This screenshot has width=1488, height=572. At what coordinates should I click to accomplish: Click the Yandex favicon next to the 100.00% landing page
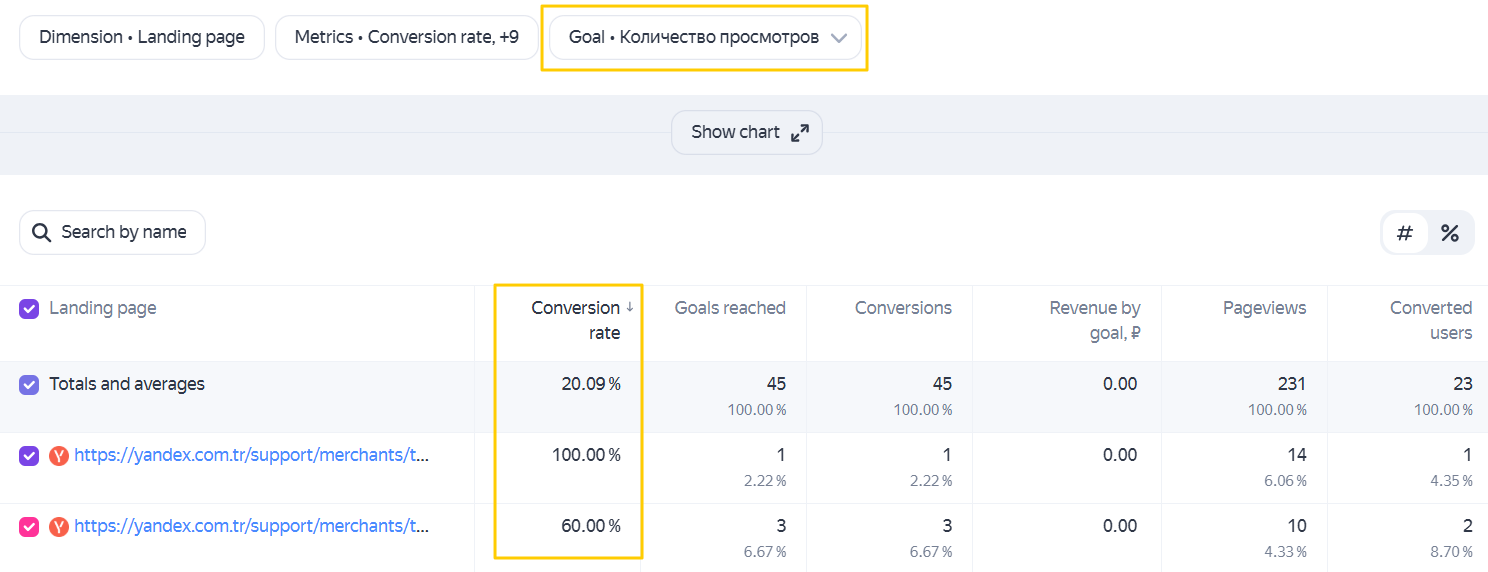59,456
